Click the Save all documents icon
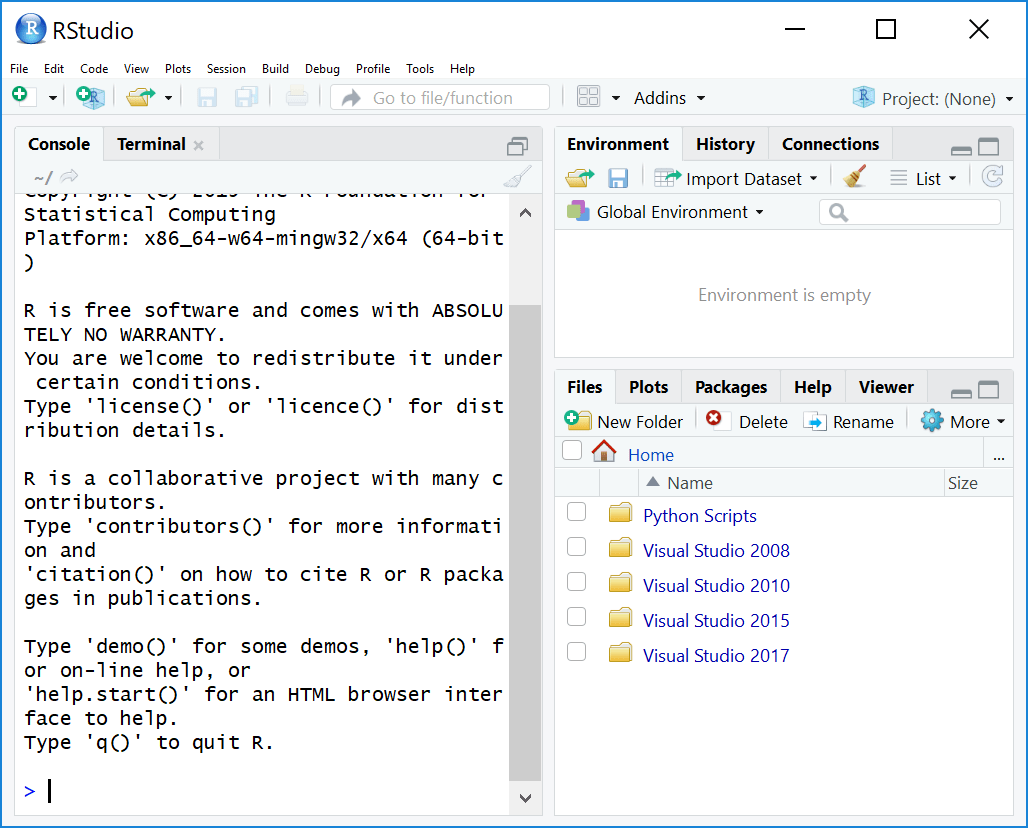The width and height of the screenshot is (1028, 828). [247, 98]
